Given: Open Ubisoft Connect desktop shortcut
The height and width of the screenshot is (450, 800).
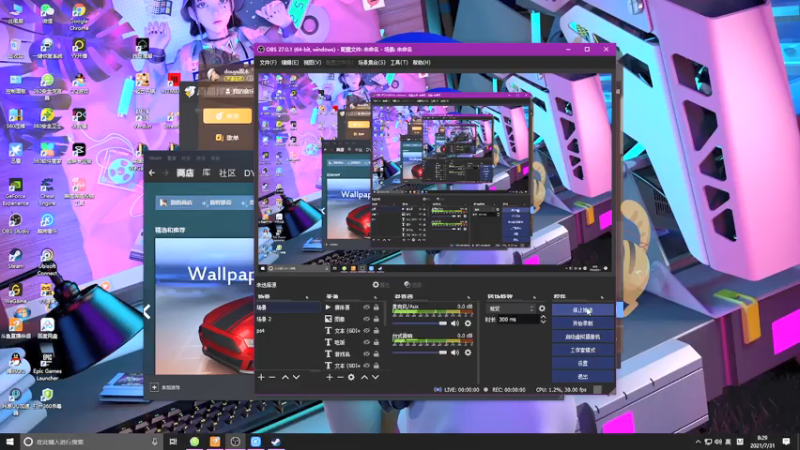Looking at the screenshot, I should [47, 261].
